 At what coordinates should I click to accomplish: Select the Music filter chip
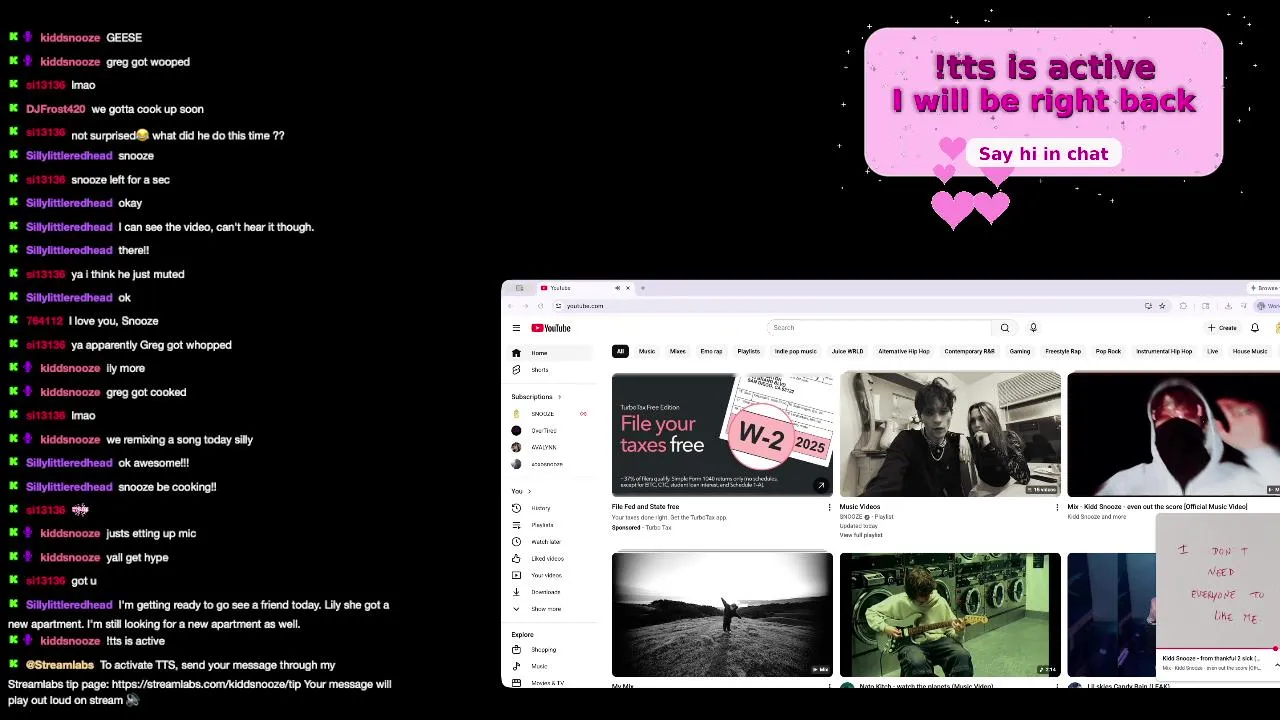(x=647, y=352)
